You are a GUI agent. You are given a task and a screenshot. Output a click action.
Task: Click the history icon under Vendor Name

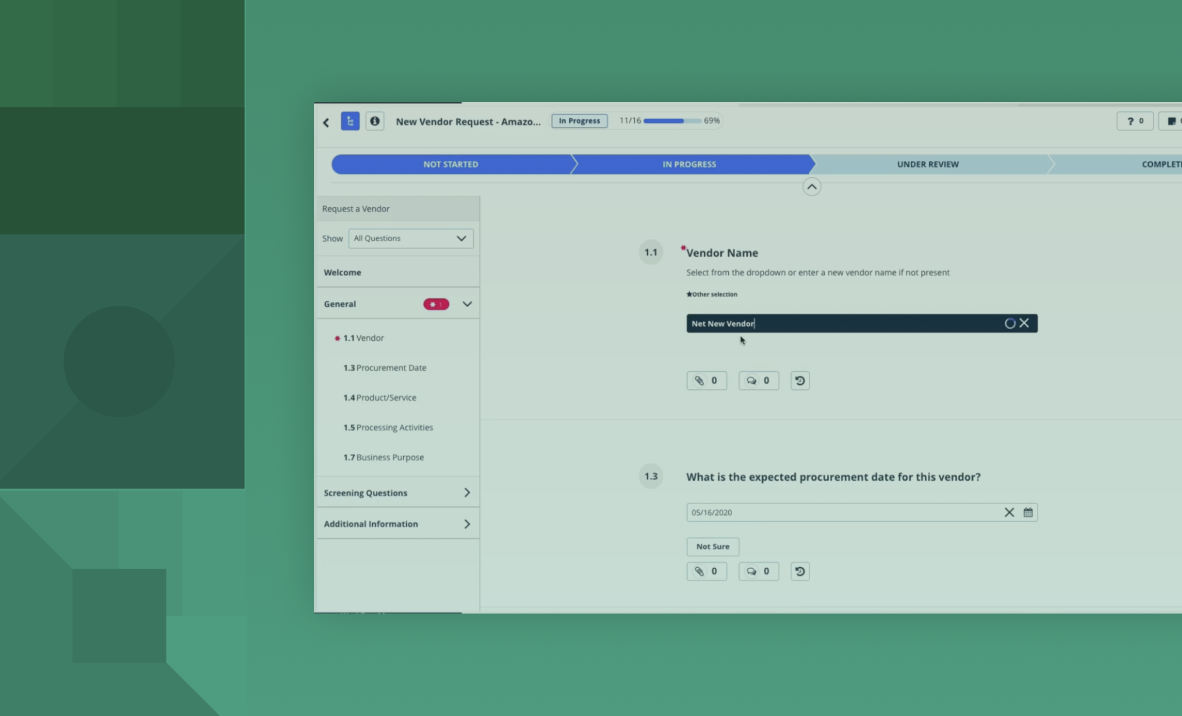(x=799, y=380)
